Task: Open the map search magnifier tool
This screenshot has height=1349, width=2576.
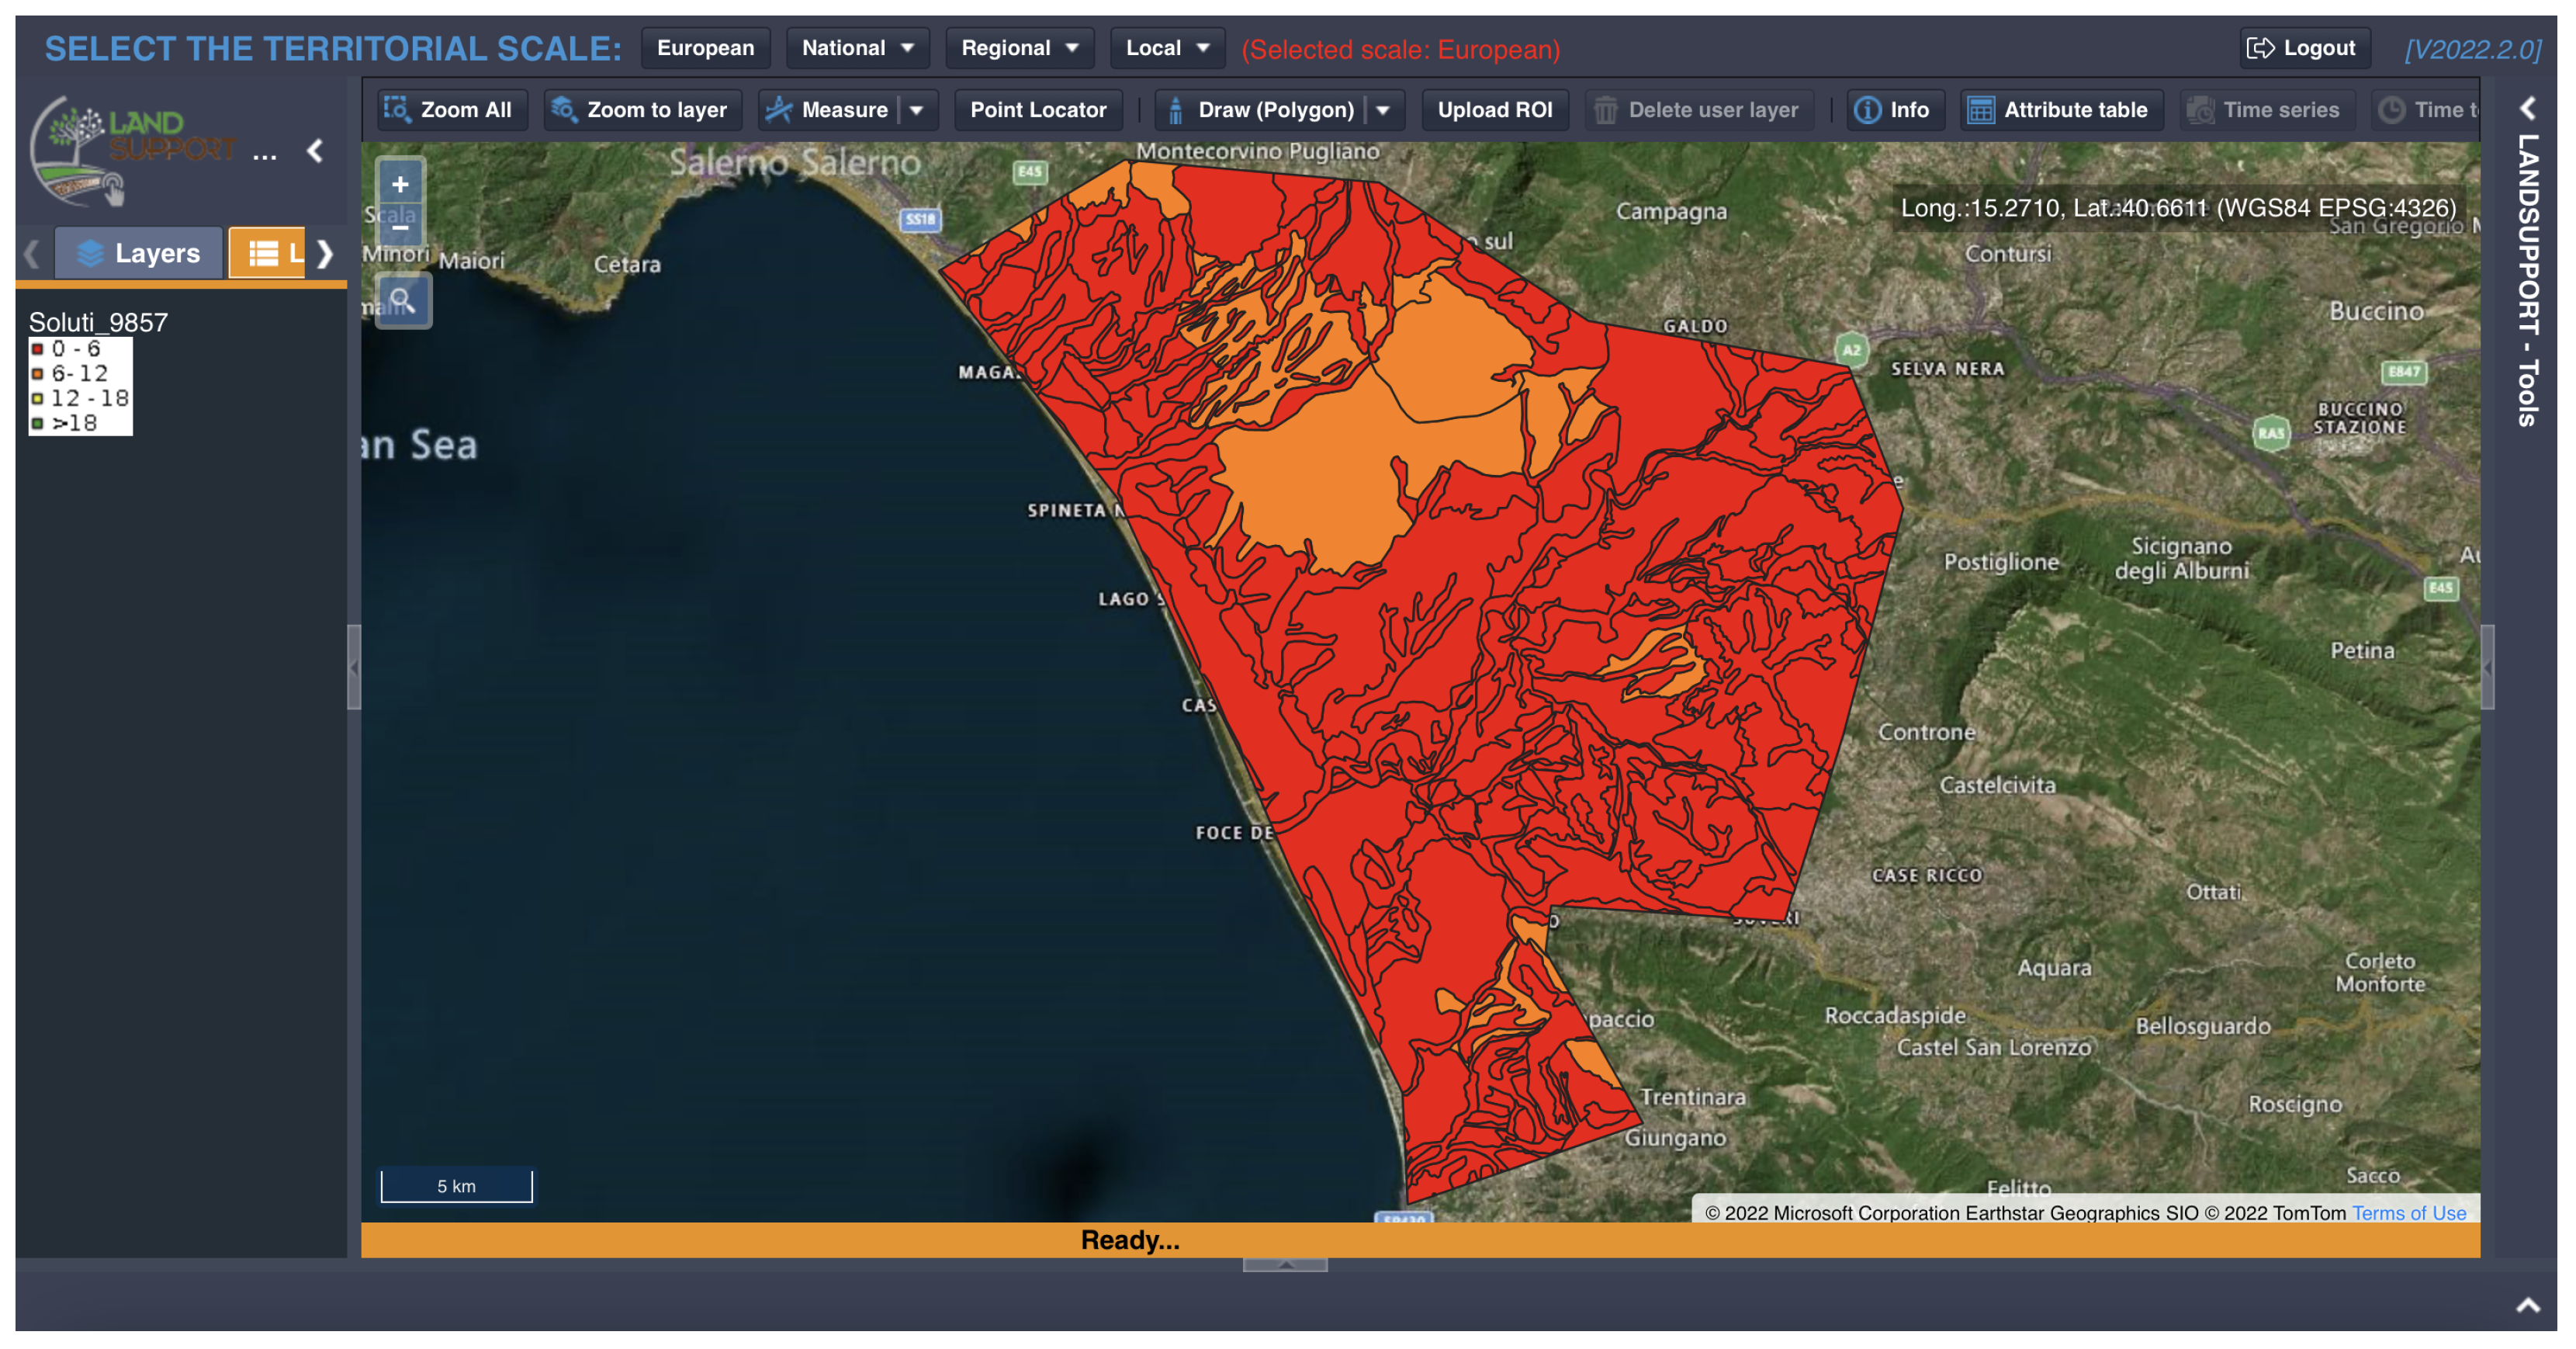Action: (402, 300)
